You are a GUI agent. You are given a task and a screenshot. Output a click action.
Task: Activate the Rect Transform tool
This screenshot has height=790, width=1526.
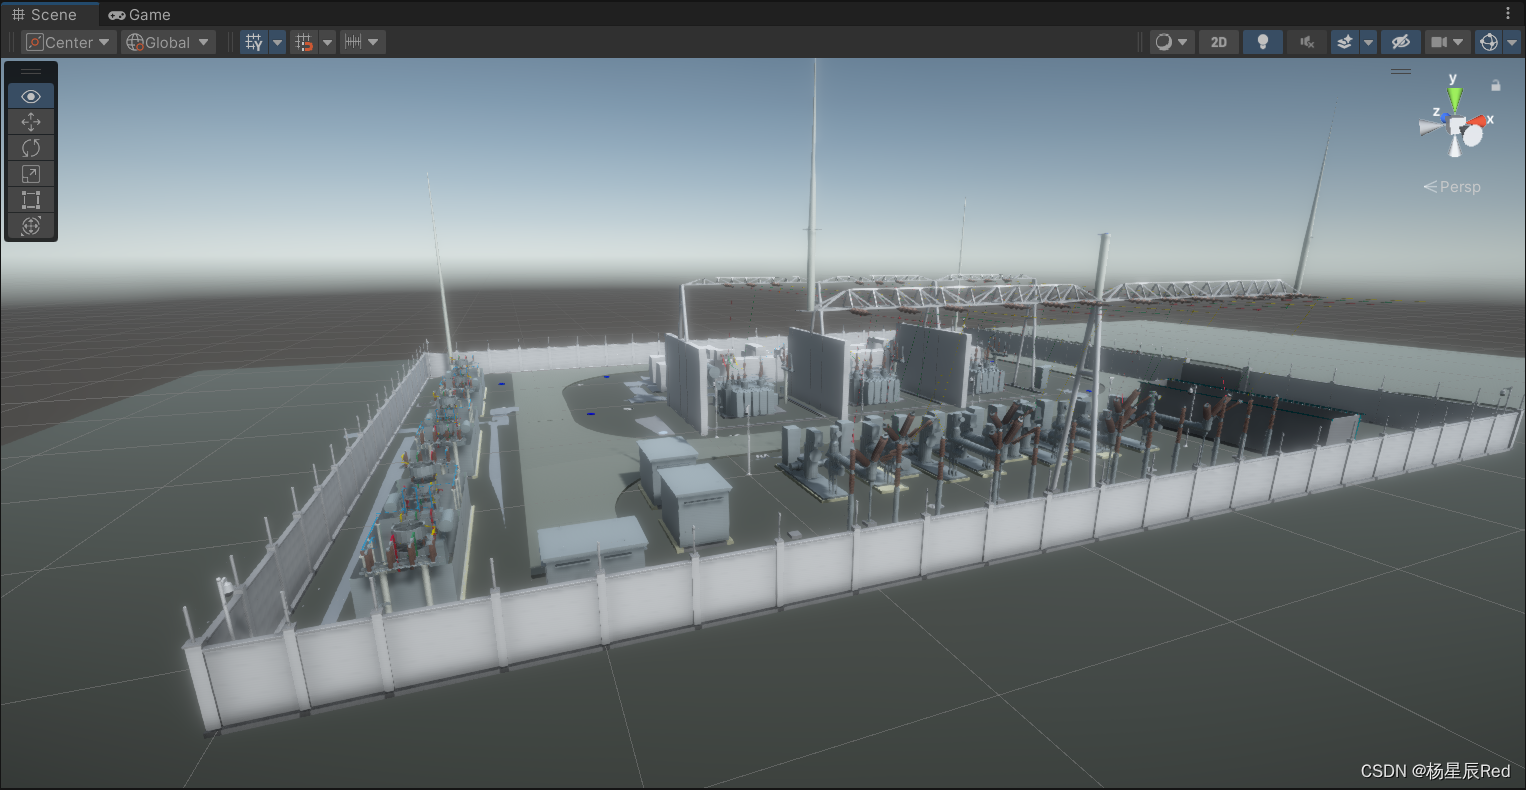click(x=30, y=199)
